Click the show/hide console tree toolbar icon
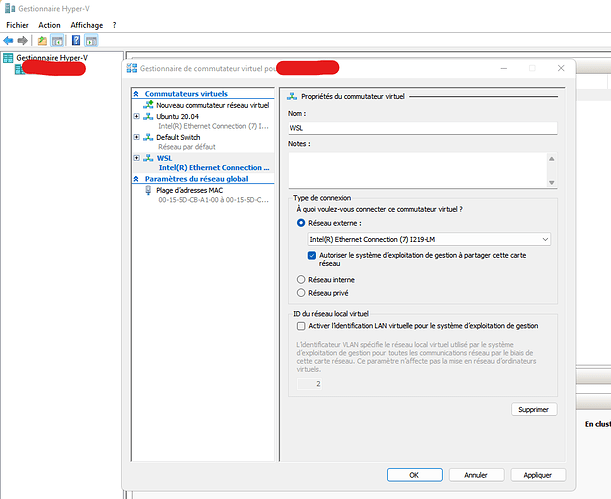 click(x=58, y=41)
